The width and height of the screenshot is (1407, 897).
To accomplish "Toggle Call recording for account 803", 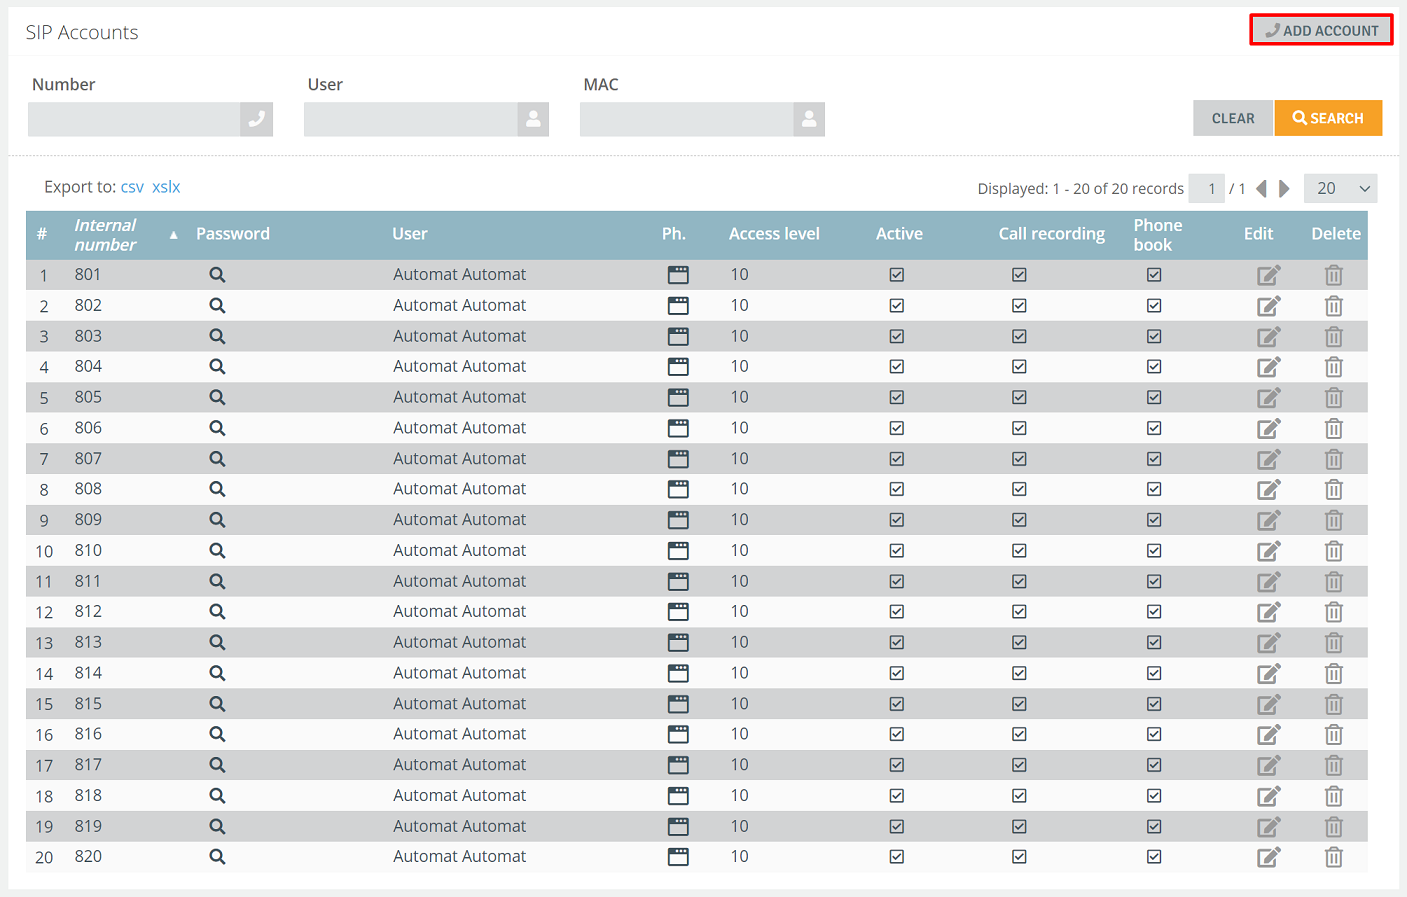I will (x=1019, y=337).
